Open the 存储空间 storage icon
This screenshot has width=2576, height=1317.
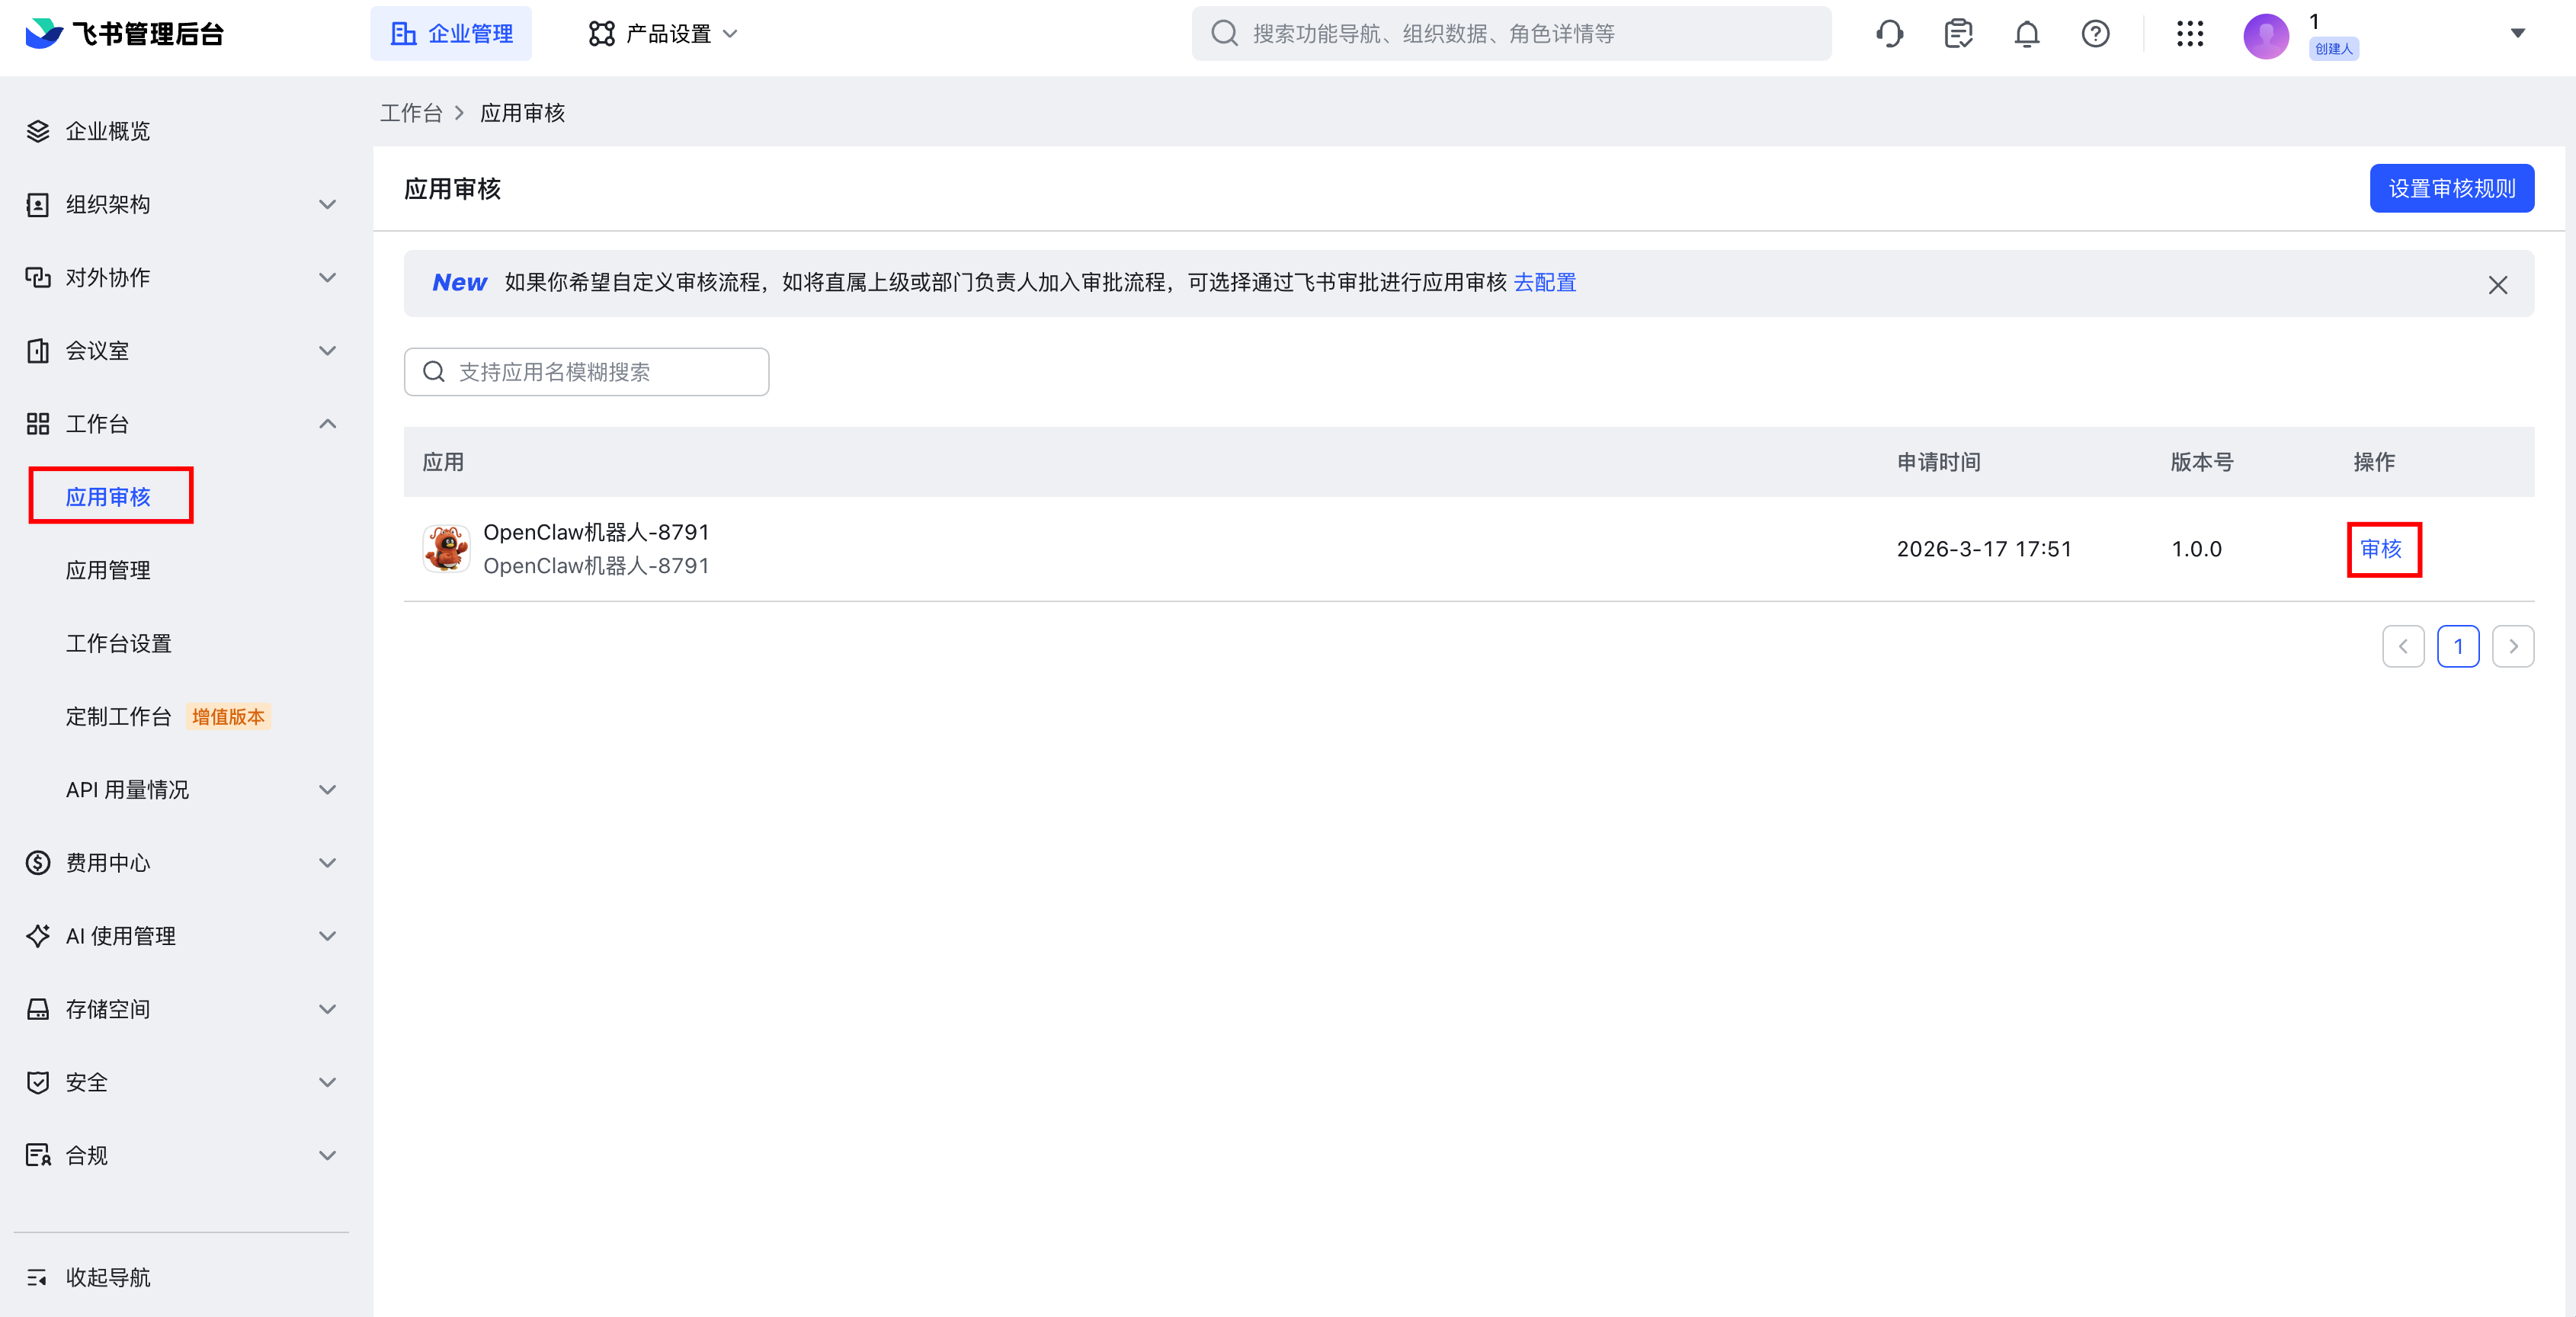click(37, 1008)
